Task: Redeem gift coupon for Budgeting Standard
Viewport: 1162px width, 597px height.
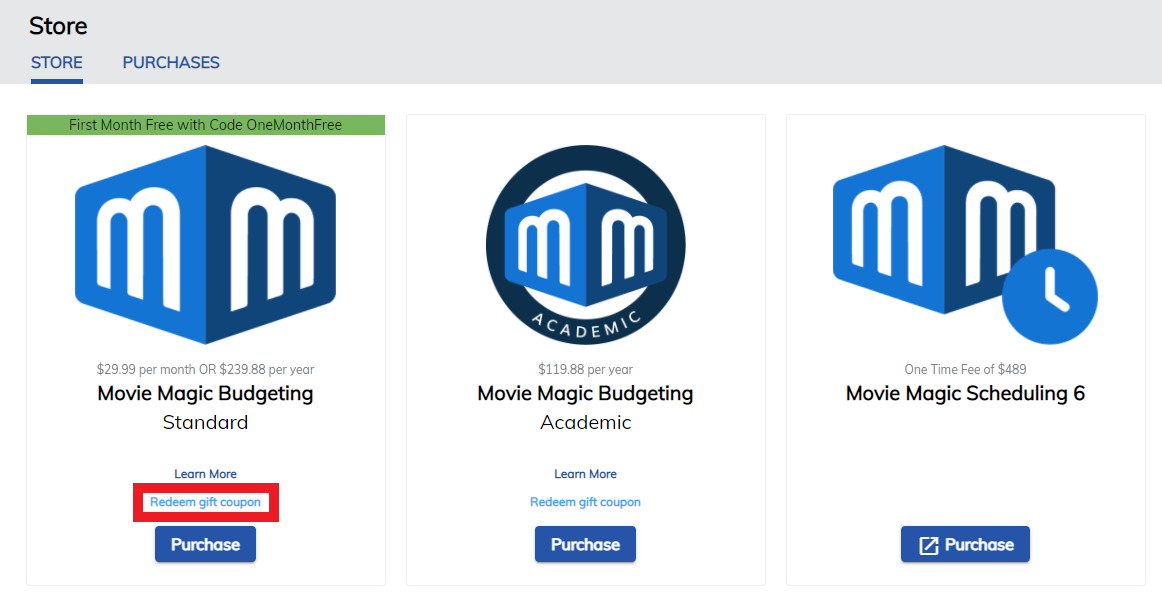Action: [205, 502]
